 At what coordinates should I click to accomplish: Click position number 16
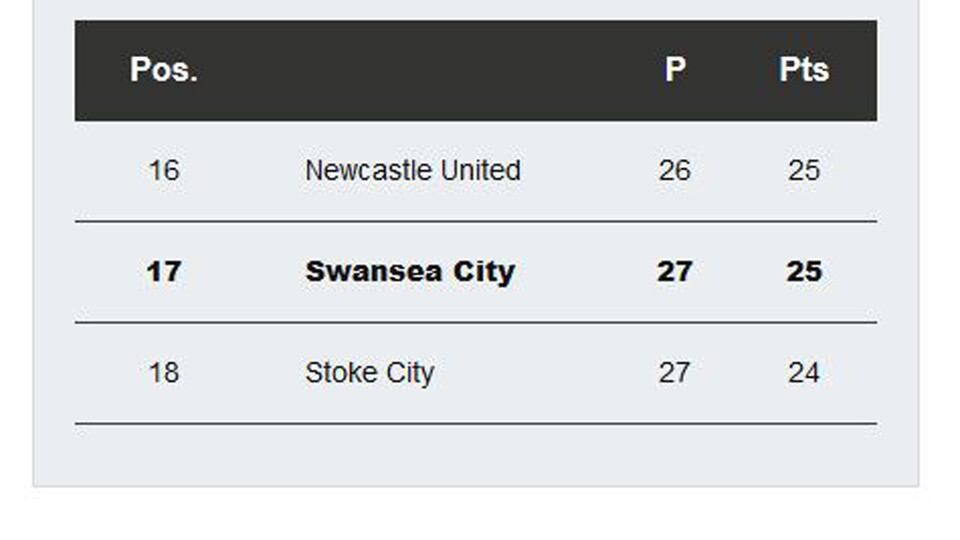click(x=164, y=171)
